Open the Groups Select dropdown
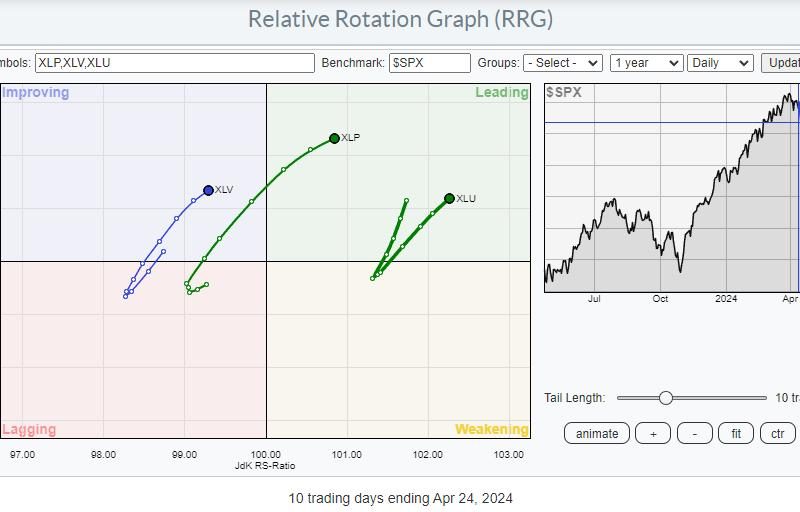This screenshot has width=800, height=512. pyautogui.click(x=563, y=63)
